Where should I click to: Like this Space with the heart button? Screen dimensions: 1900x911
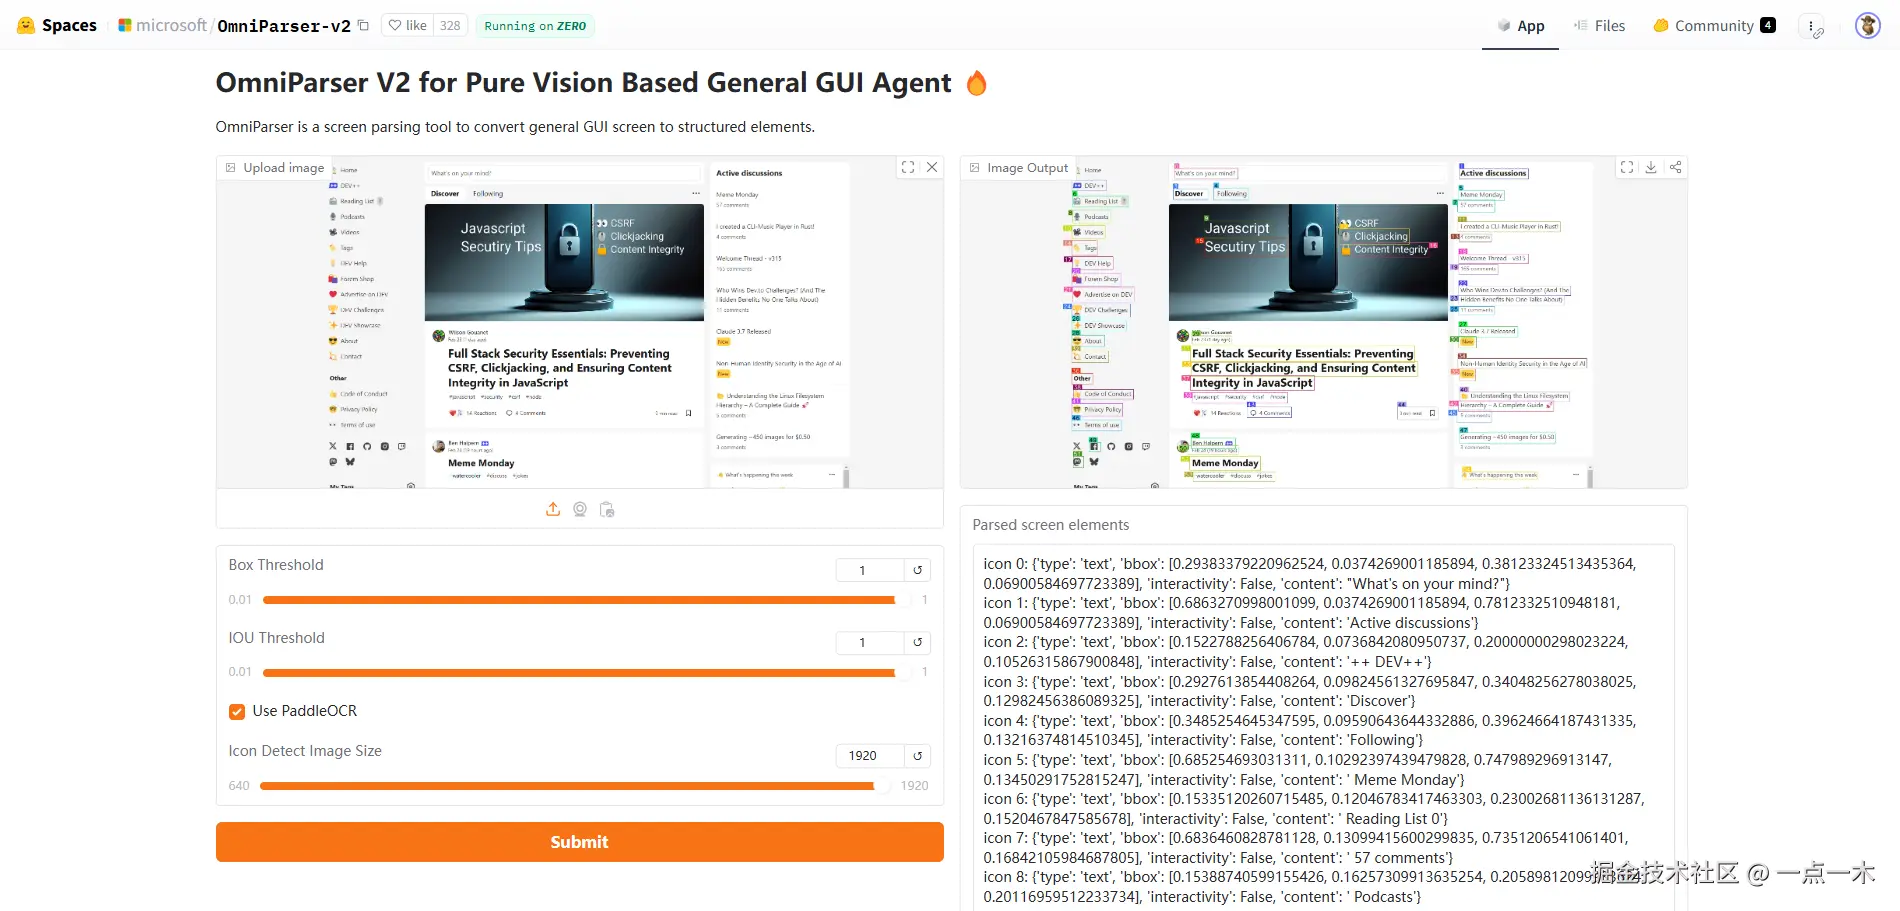coord(408,26)
